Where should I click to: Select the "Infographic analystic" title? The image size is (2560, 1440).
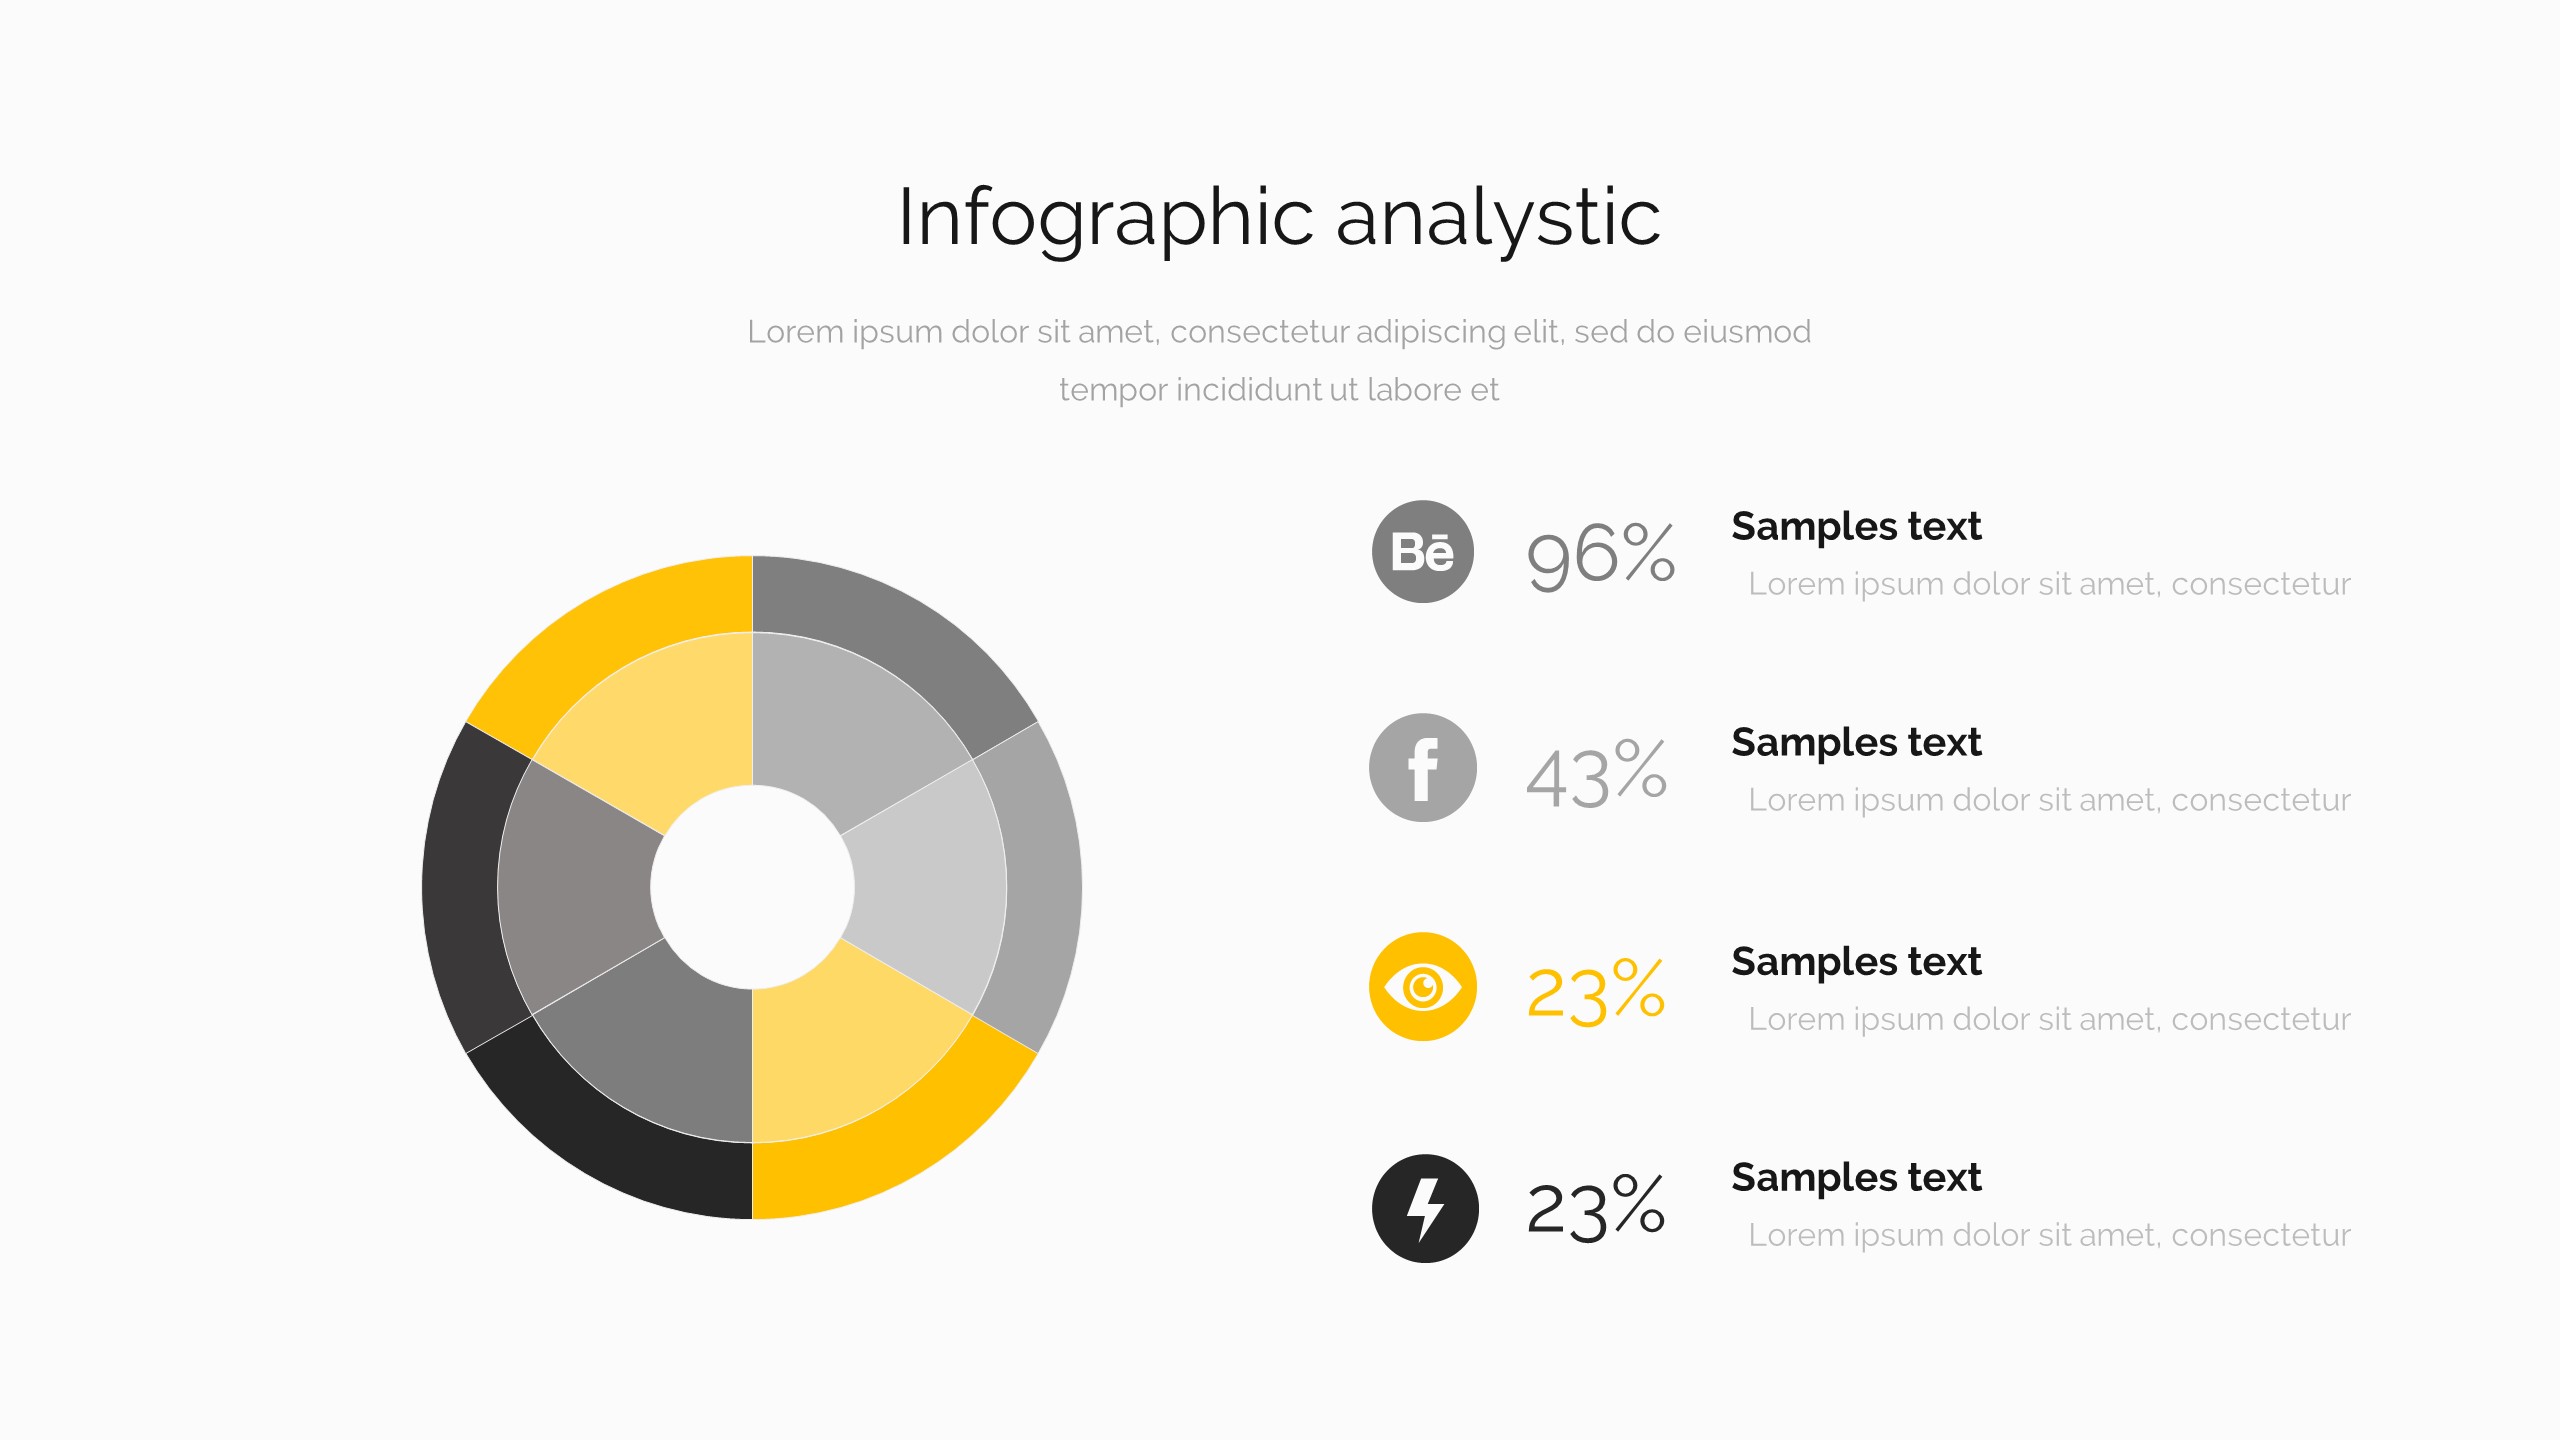pyautogui.click(x=1279, y=217)
